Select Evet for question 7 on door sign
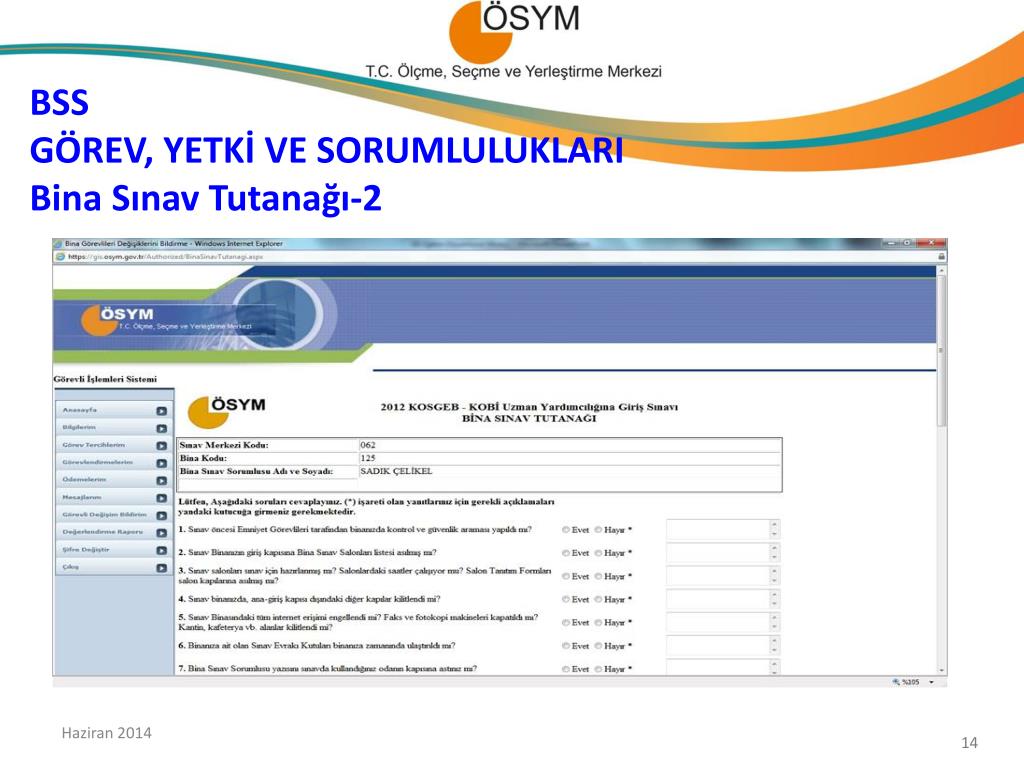Image resolution: width=1024 pixels, height=768 pixels. point(566,669)
